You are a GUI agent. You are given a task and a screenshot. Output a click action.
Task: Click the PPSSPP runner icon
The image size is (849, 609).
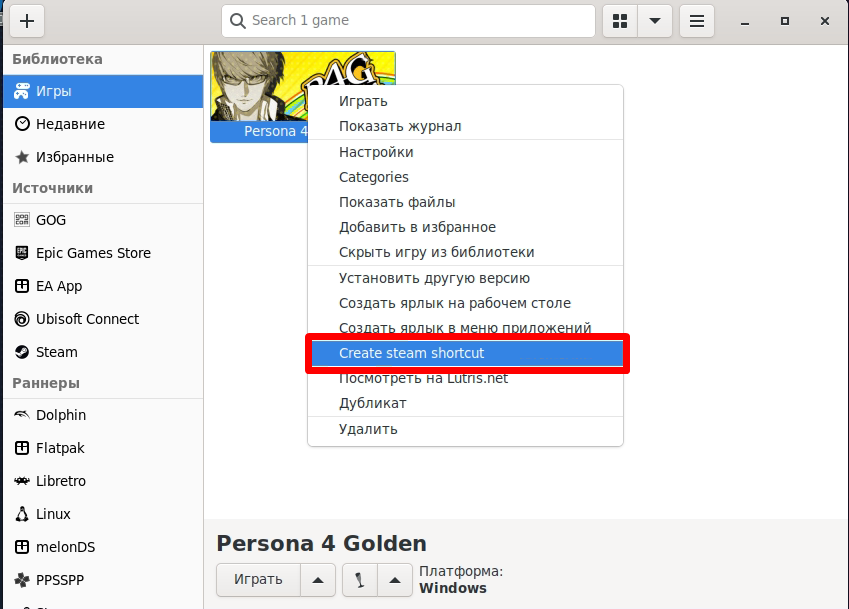coord(22,580)
